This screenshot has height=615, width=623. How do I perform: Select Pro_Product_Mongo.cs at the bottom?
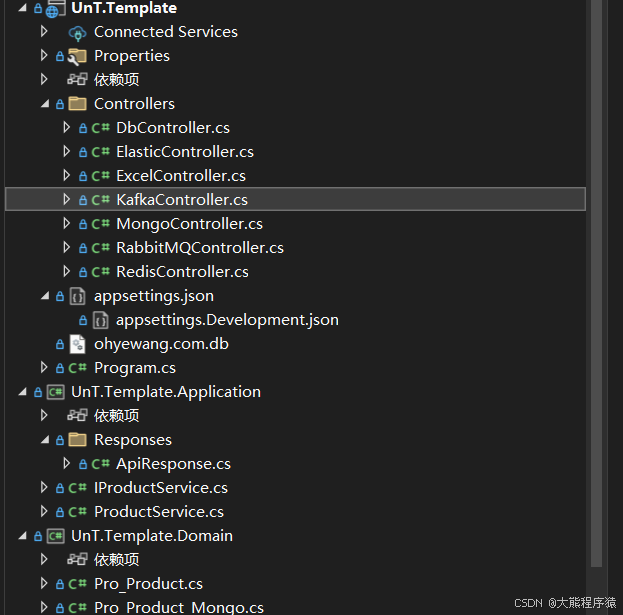pyautogui.click(x=179, y=607)
